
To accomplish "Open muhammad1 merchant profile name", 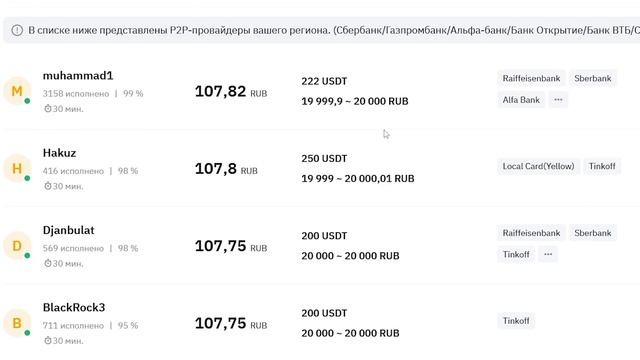I will [78, 76].
